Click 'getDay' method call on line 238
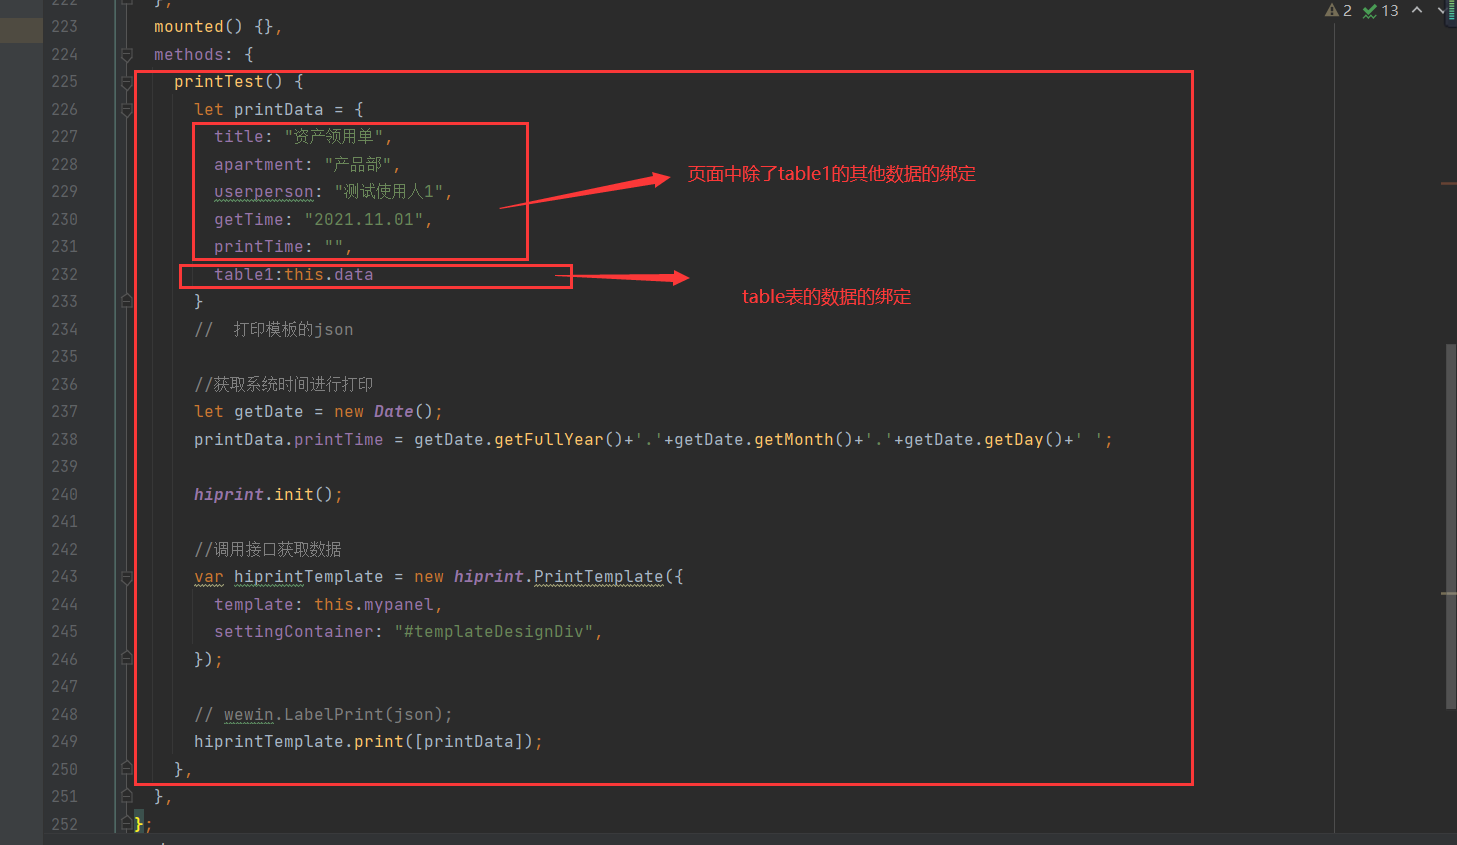Screen dimensions: 1457x845 [x=1013, y=440]
